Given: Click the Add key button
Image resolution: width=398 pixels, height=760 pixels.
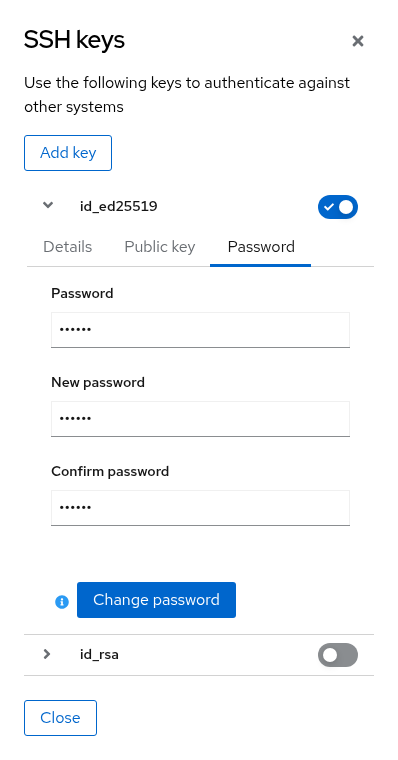Looking at the screenshot, I should click(x=68, y=153).
